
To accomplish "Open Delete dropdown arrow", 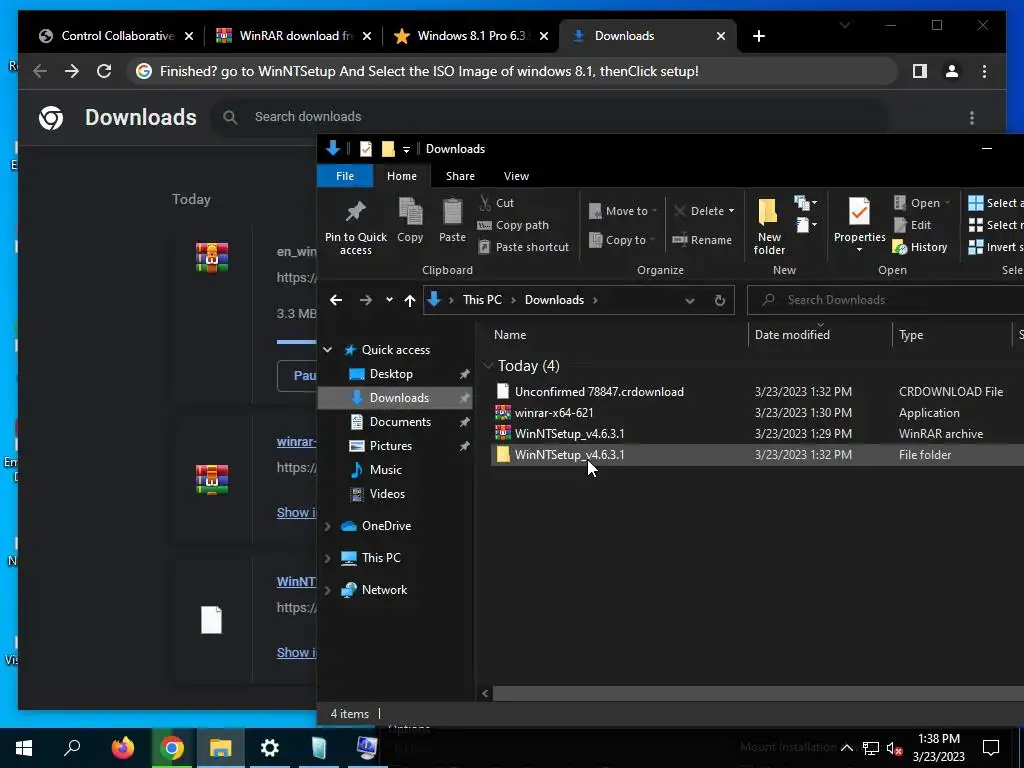I will pyautogui.click(x=731, y=211).
